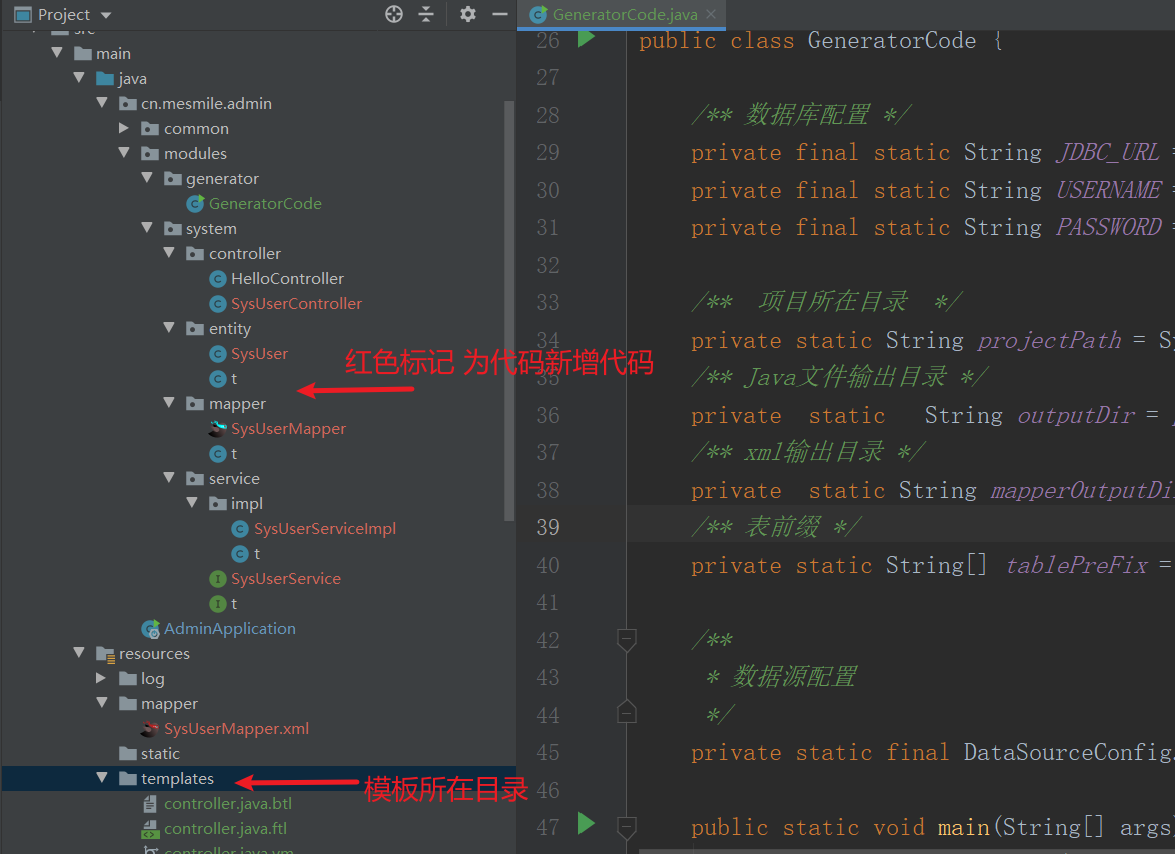1175x854 pixels.
Task: Open the SysUserController class file
Action: [296, 303]
